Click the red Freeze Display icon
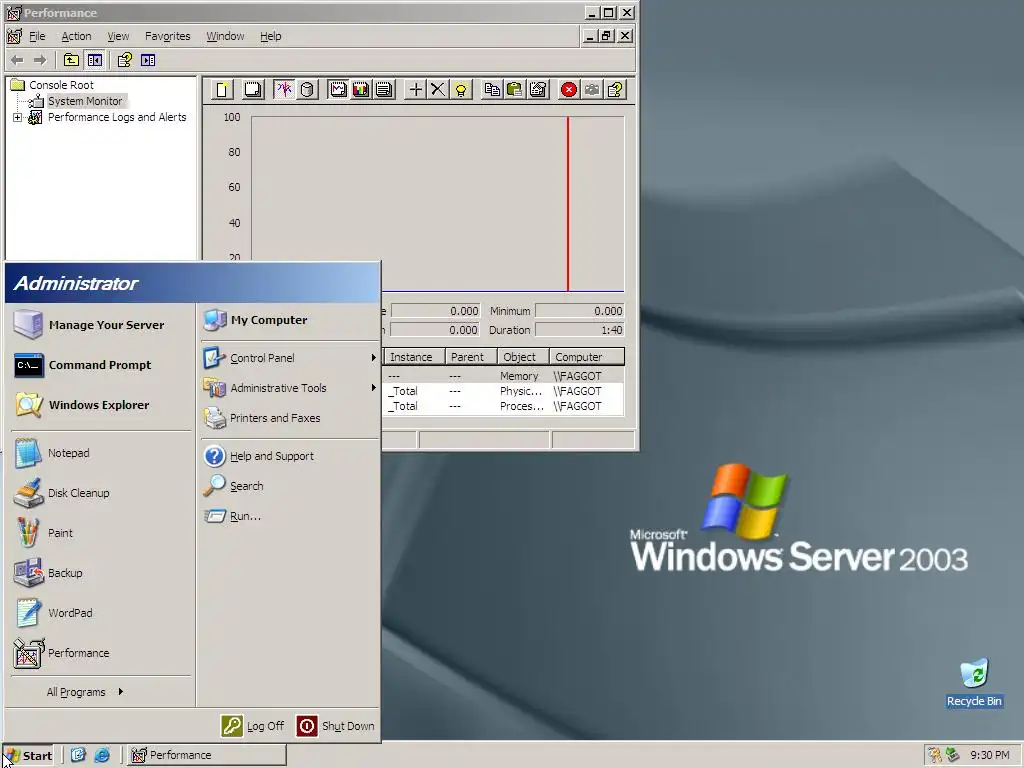The height and width of the screenshot is (768, 1024). tap(569, 89)
